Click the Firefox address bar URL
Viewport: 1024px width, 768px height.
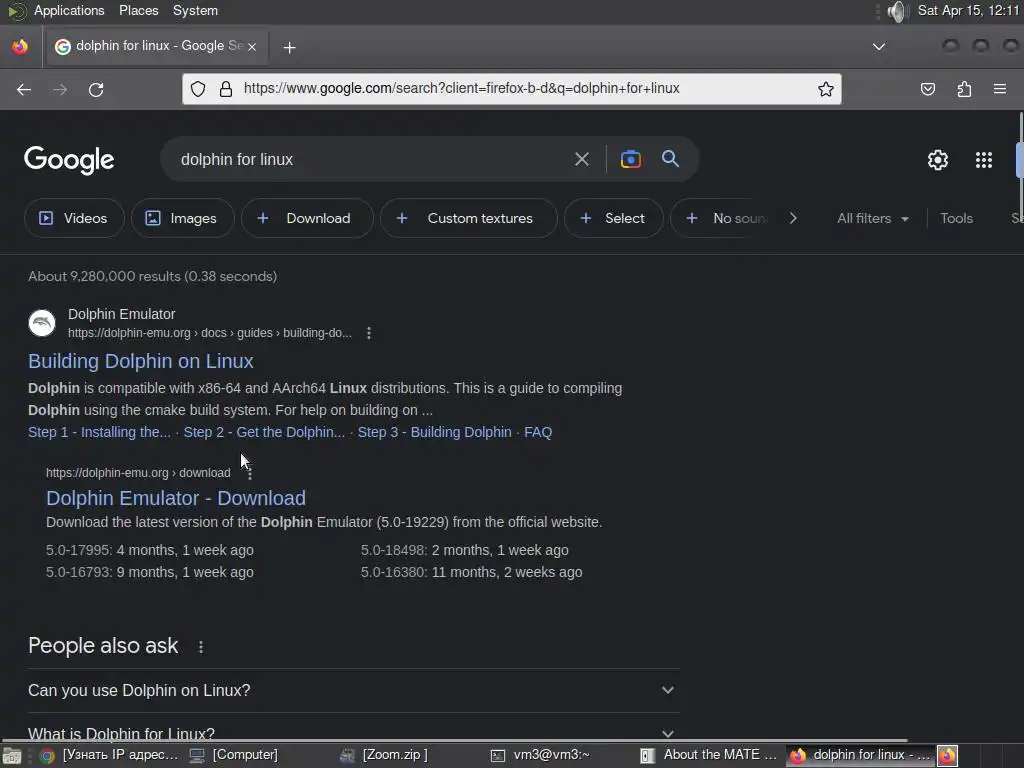click(x=462, y=89)
